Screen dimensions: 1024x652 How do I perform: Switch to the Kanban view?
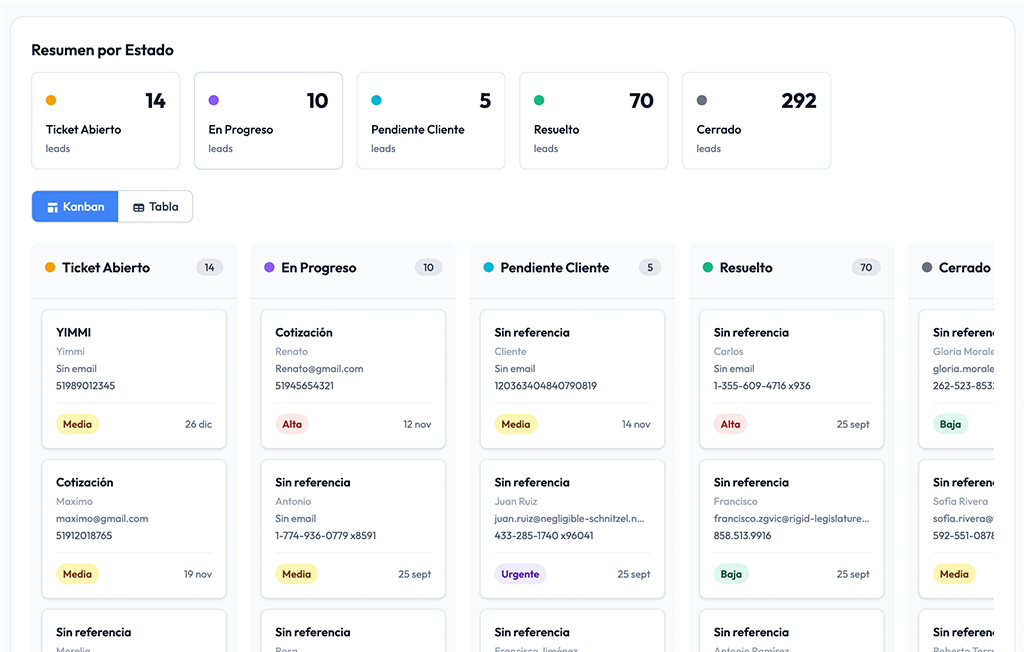[x=75, y=207]
